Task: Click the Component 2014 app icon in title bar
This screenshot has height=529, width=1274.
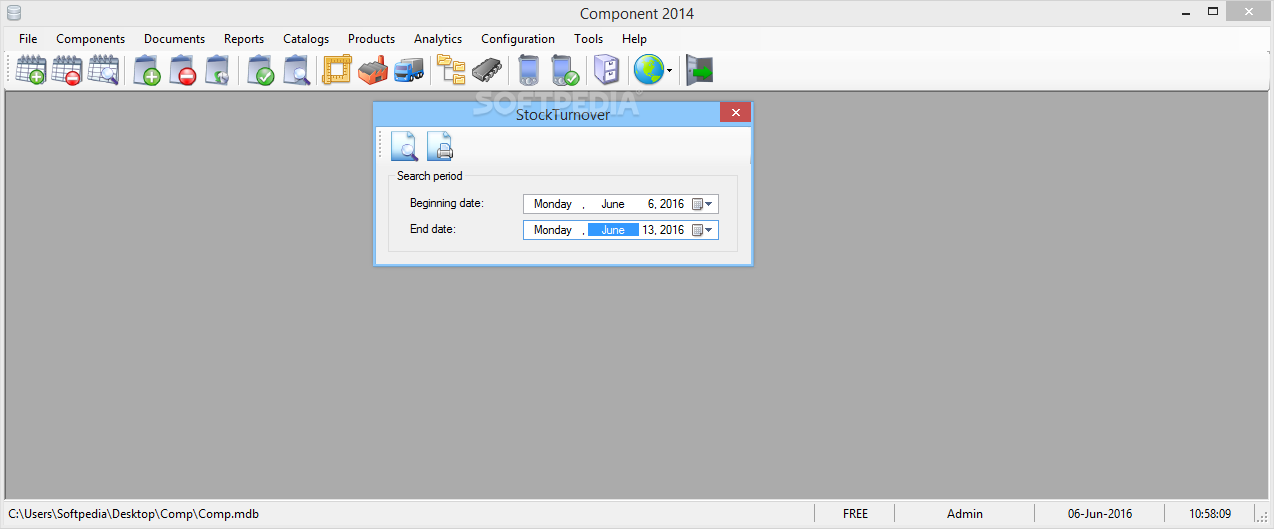Action: [x=14, y=13]
